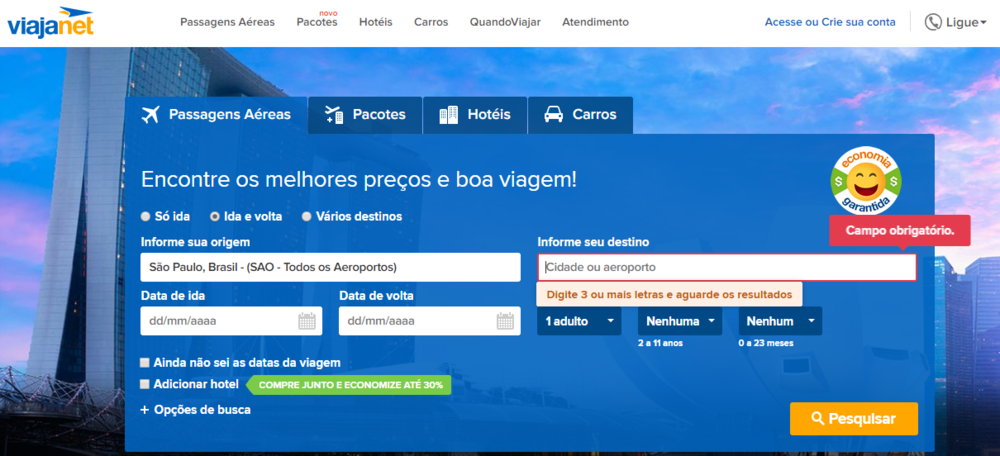Focus the destination Cidade ou aeroporto field
1000x456 pixels.
pos(727,267)
